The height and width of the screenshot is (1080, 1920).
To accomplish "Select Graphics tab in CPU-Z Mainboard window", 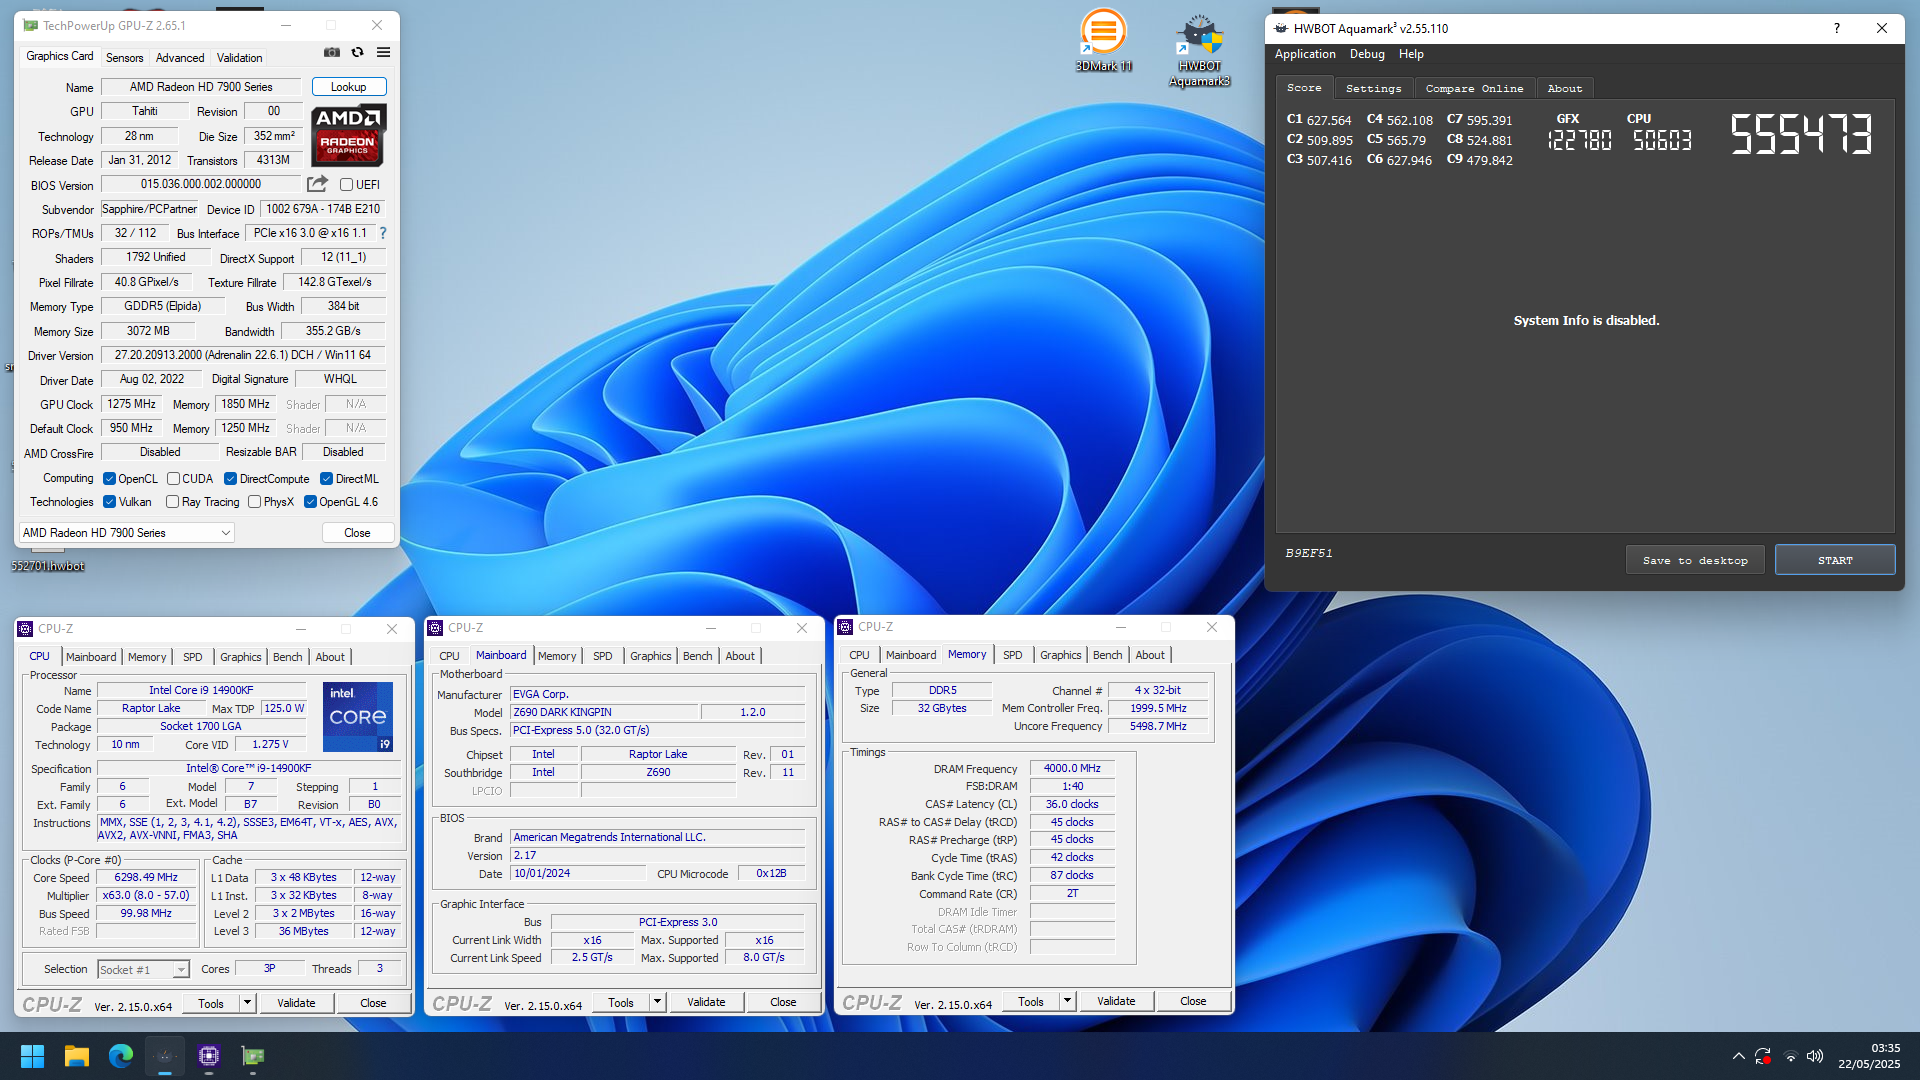I will pos(650,656).
